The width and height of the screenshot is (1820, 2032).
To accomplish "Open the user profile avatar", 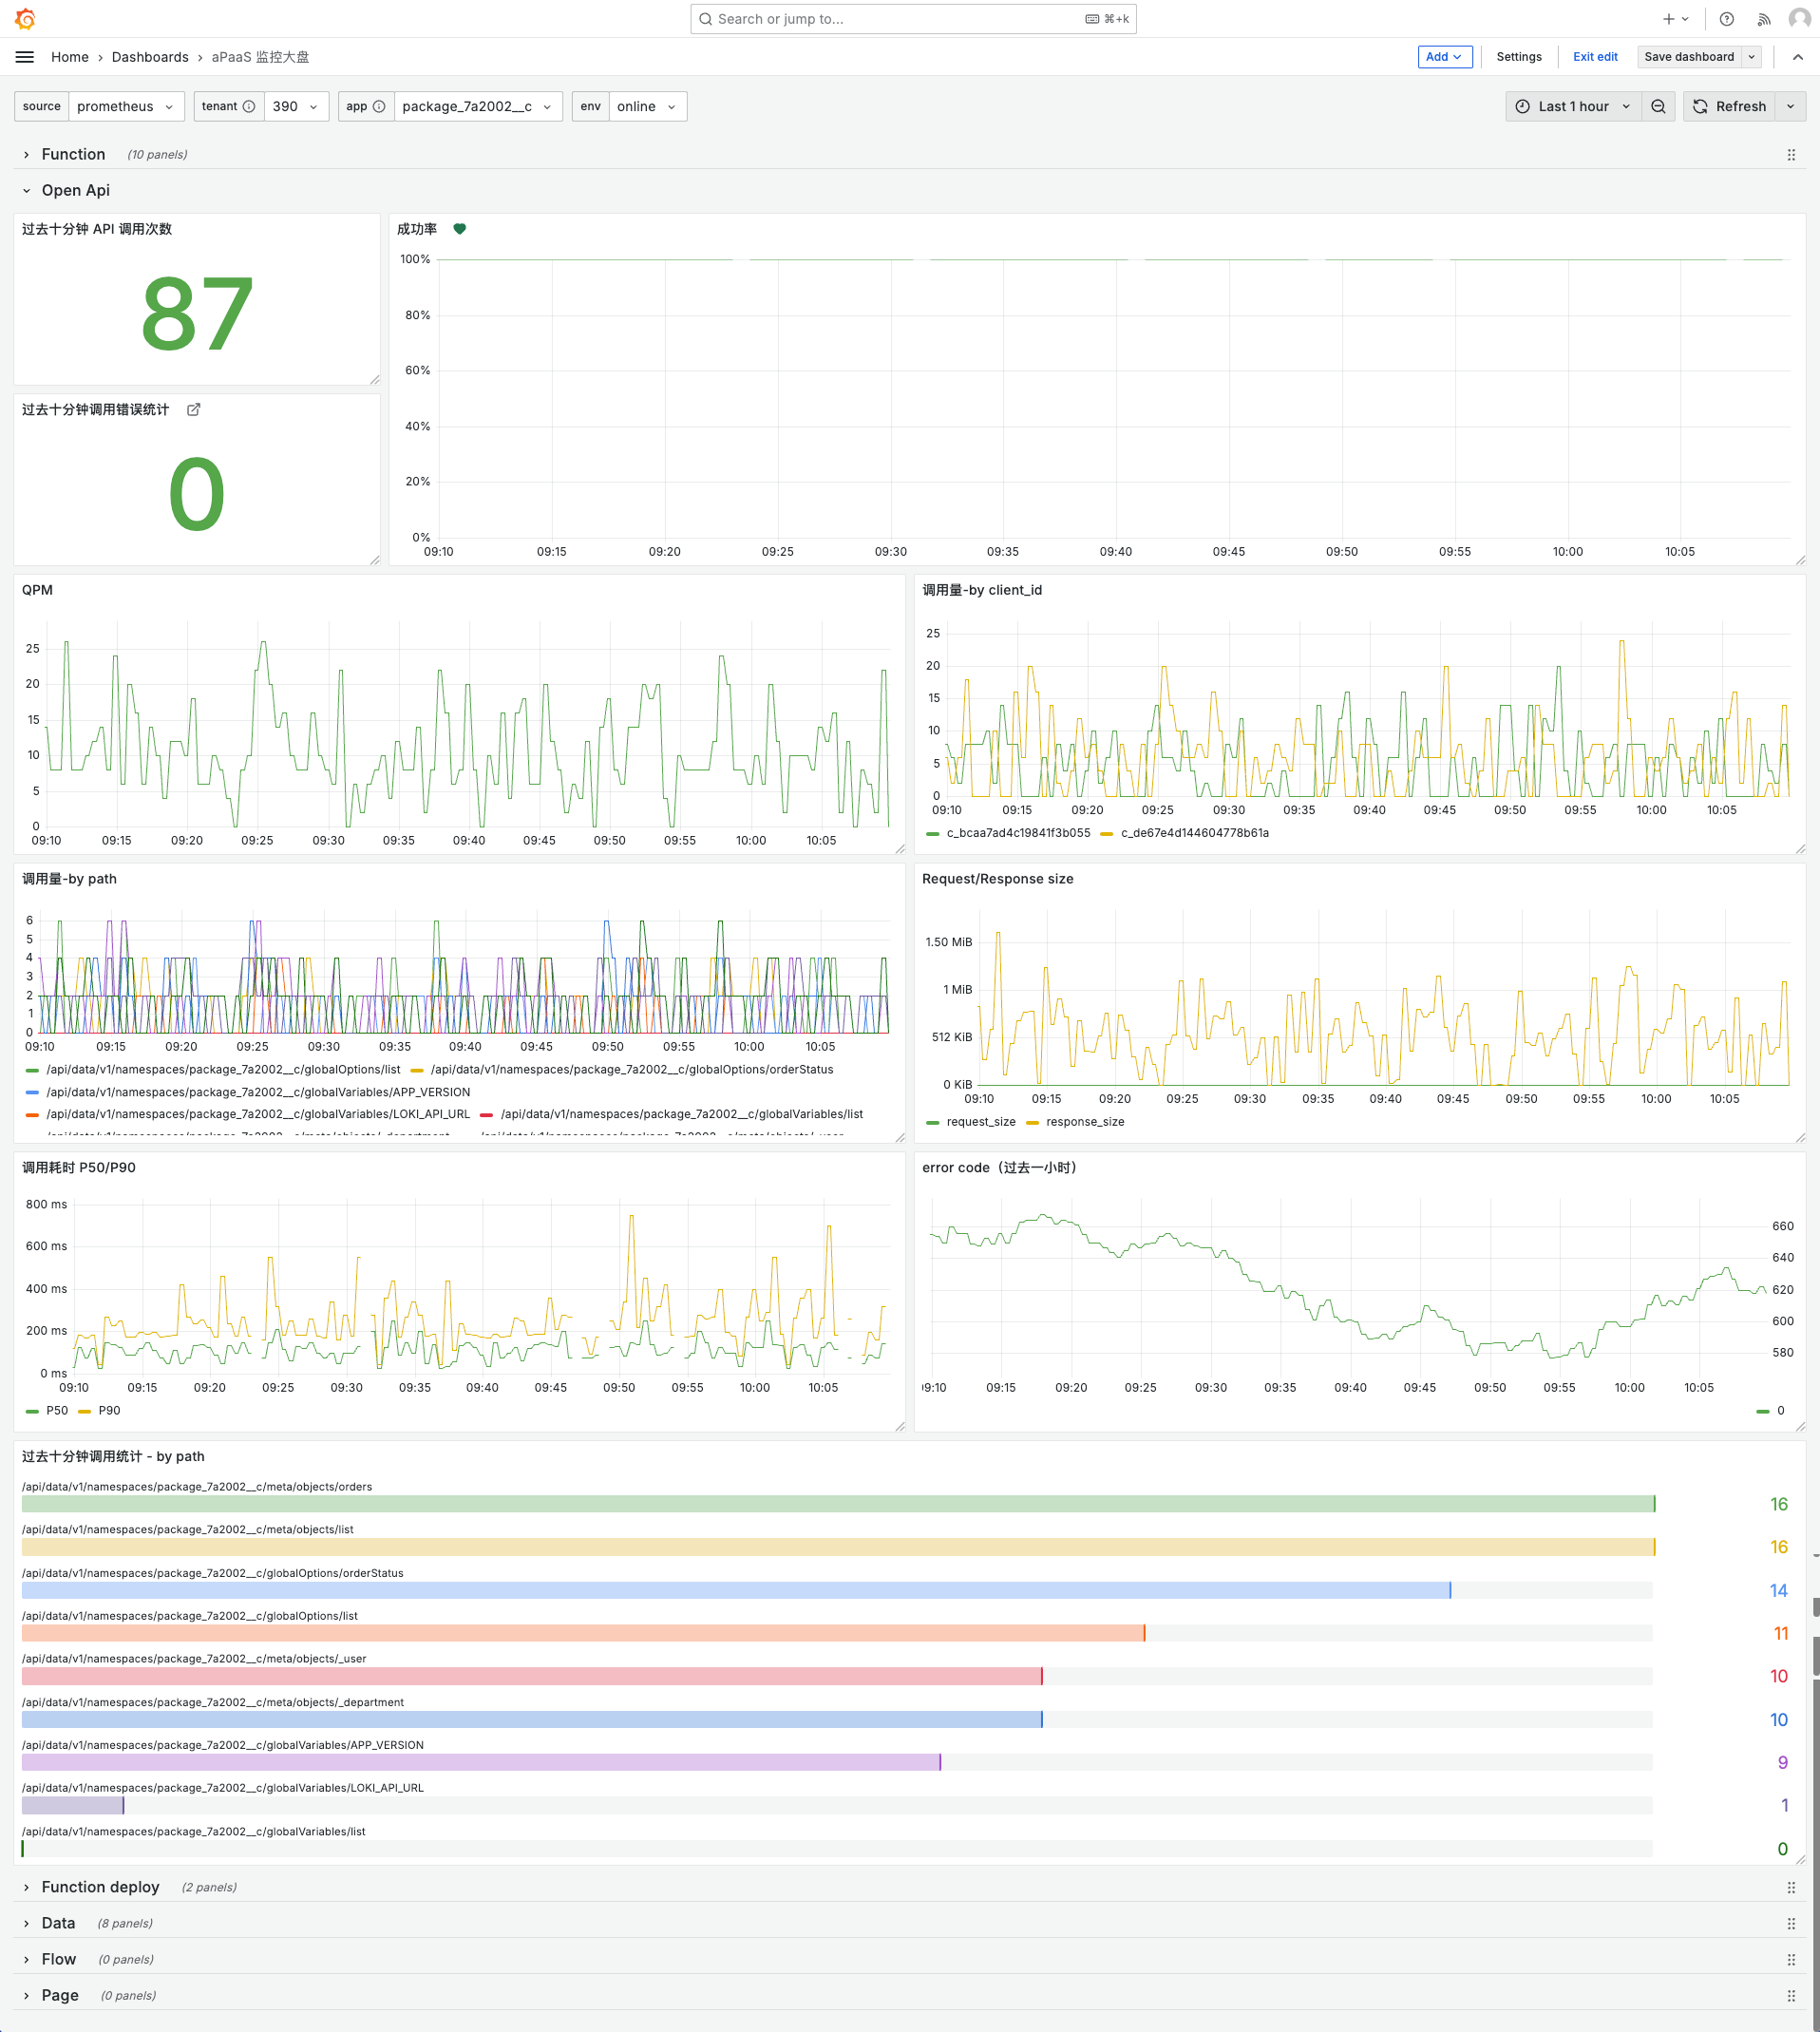I will tap(1799, 19).
